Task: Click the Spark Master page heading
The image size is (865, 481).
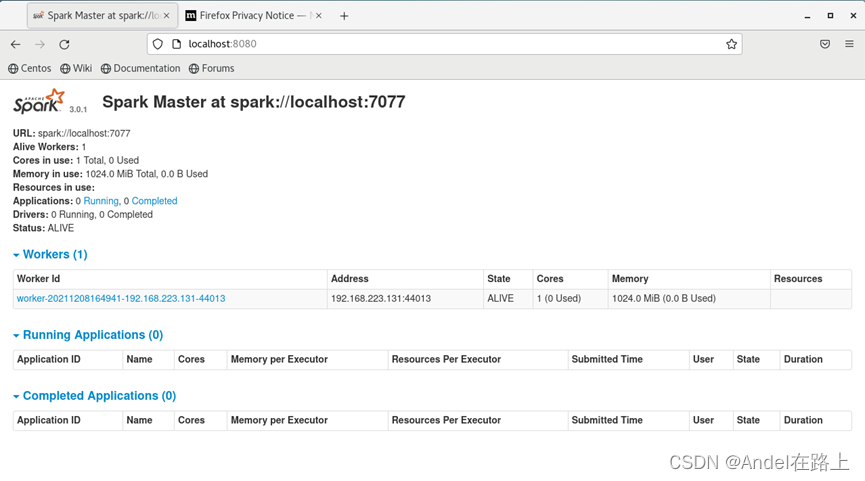Action: pos(254,101)
